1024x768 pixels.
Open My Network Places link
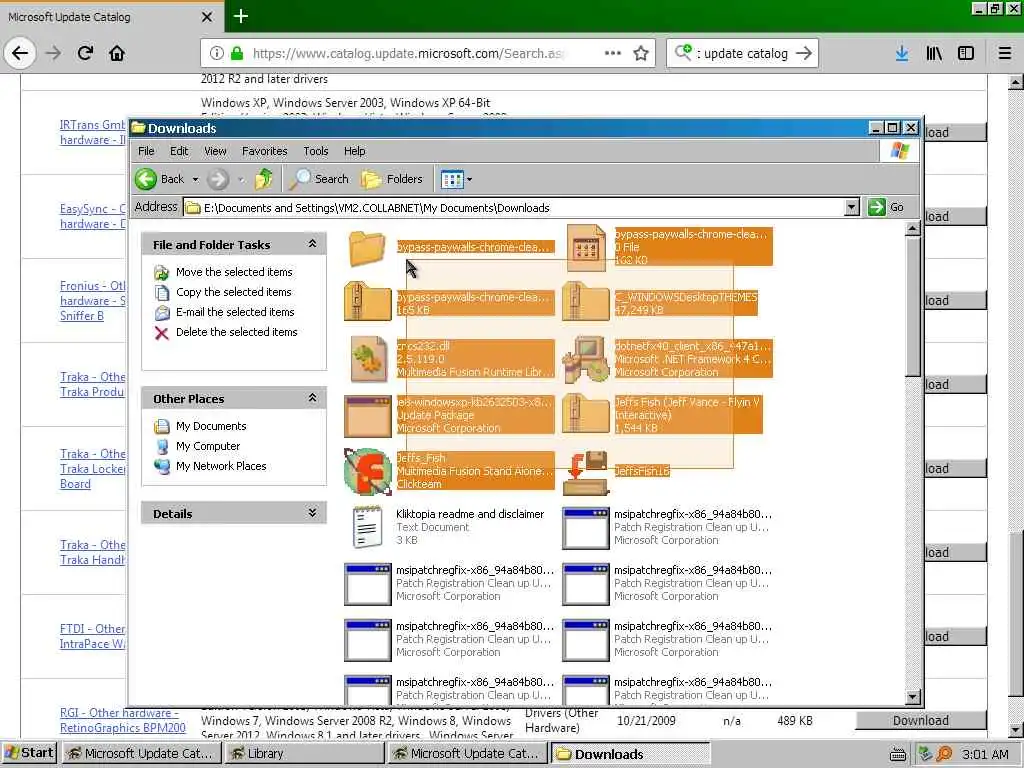[221, 466]
